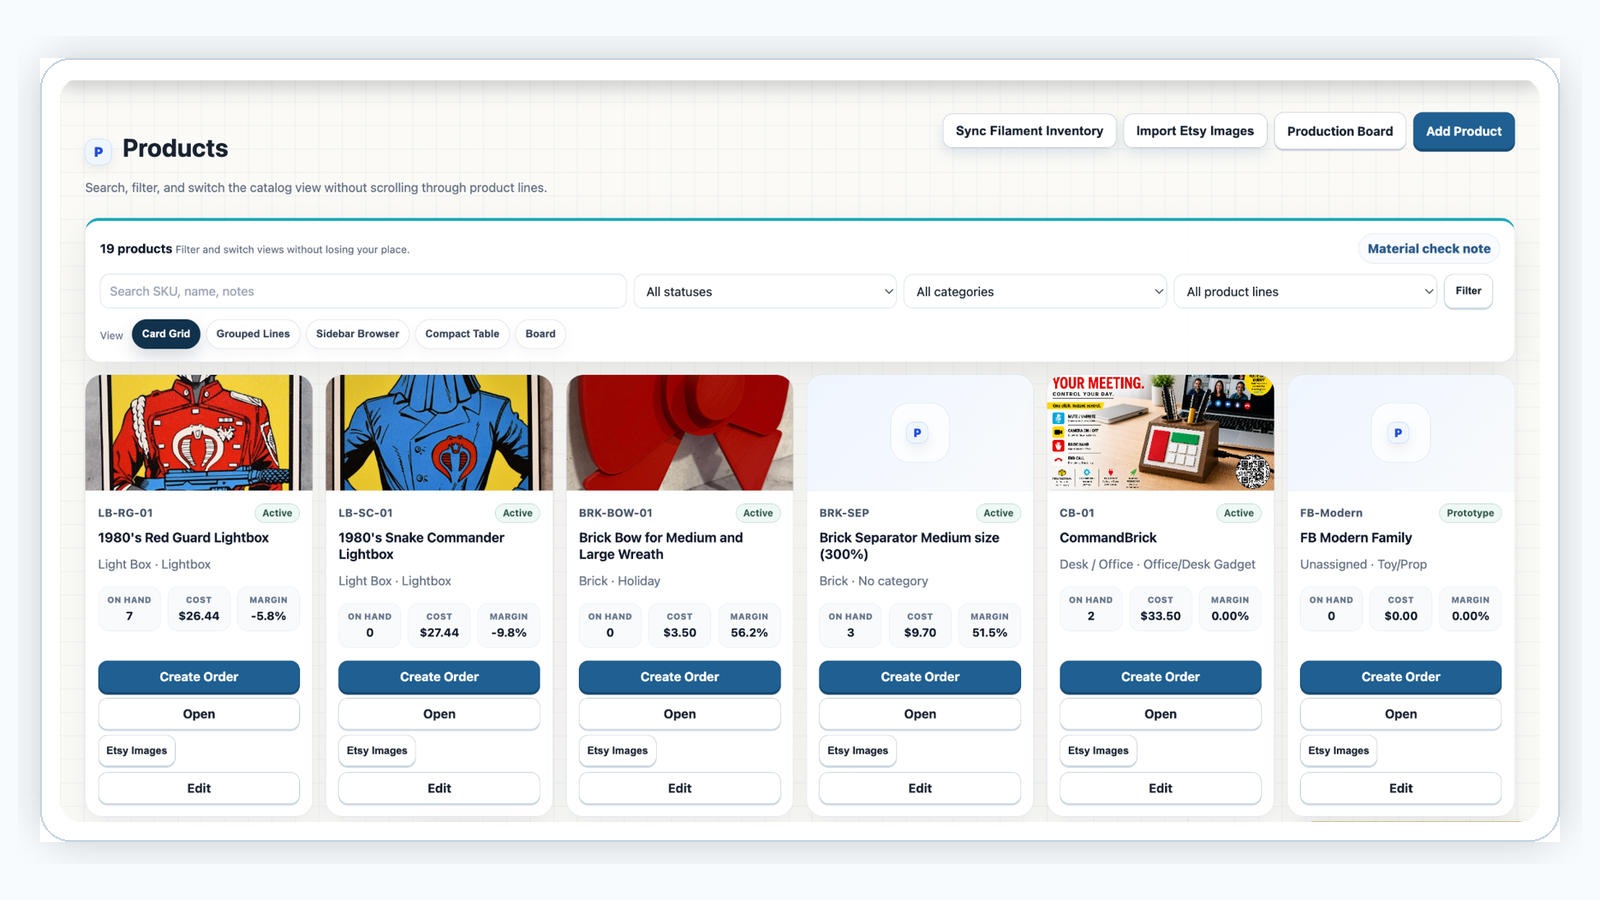This screenshot has width=1600, height=900.
Task: Click the $27.44 cost on LB-SC-01
Action: pyautogui.click(x=439, y=633)
